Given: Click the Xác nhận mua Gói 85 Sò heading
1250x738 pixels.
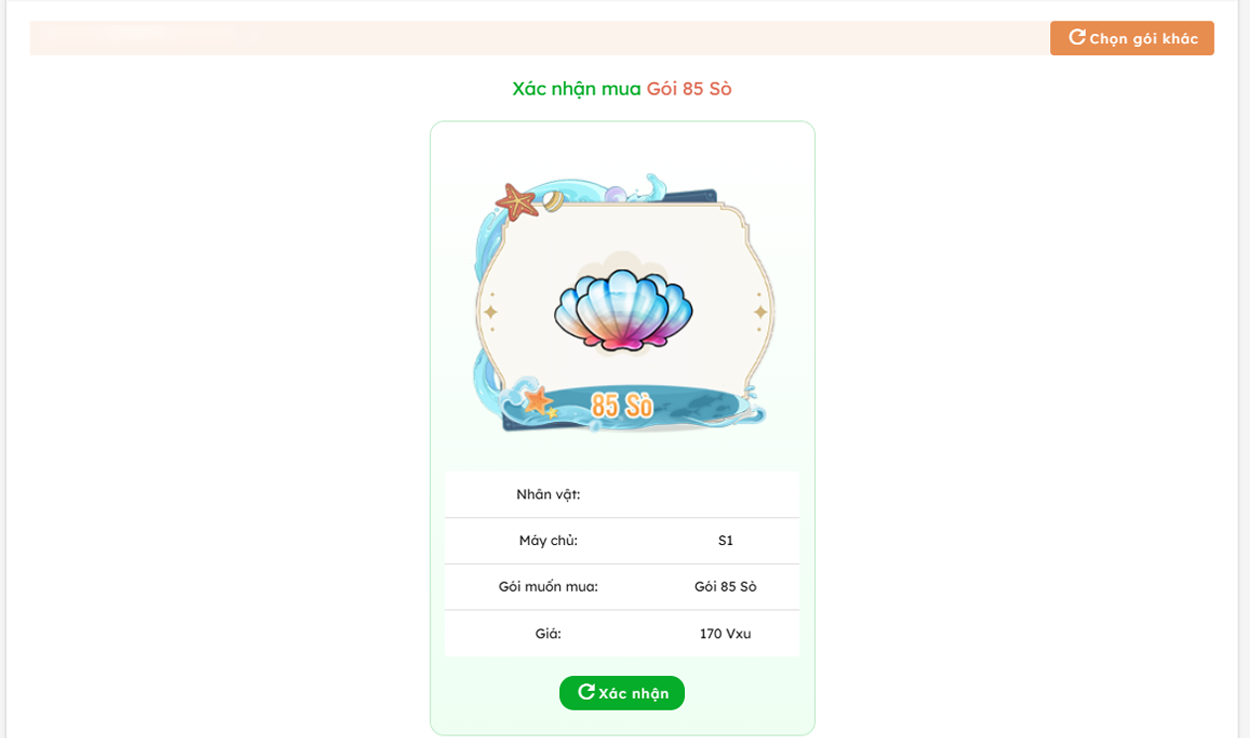Looking at the screenshot, I should coord(622,89).
